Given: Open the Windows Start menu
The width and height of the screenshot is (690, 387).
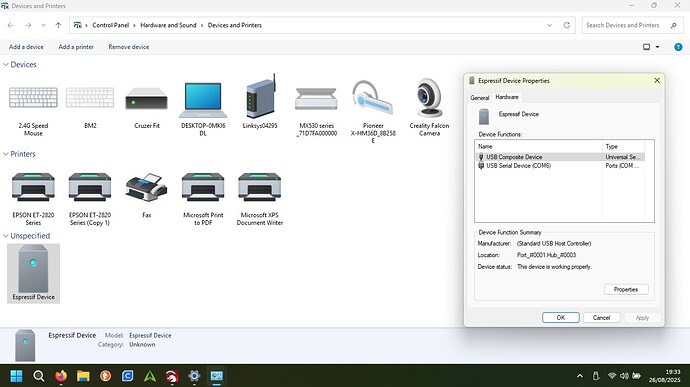Looking at the screenshot, I should tap(16, 376).
